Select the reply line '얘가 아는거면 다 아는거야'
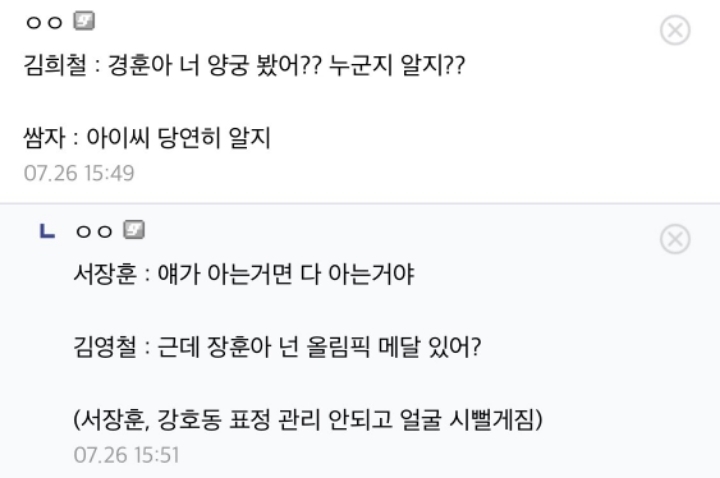Screen dimensions: 720x478 pyautogui.click(x=245, y=274)
